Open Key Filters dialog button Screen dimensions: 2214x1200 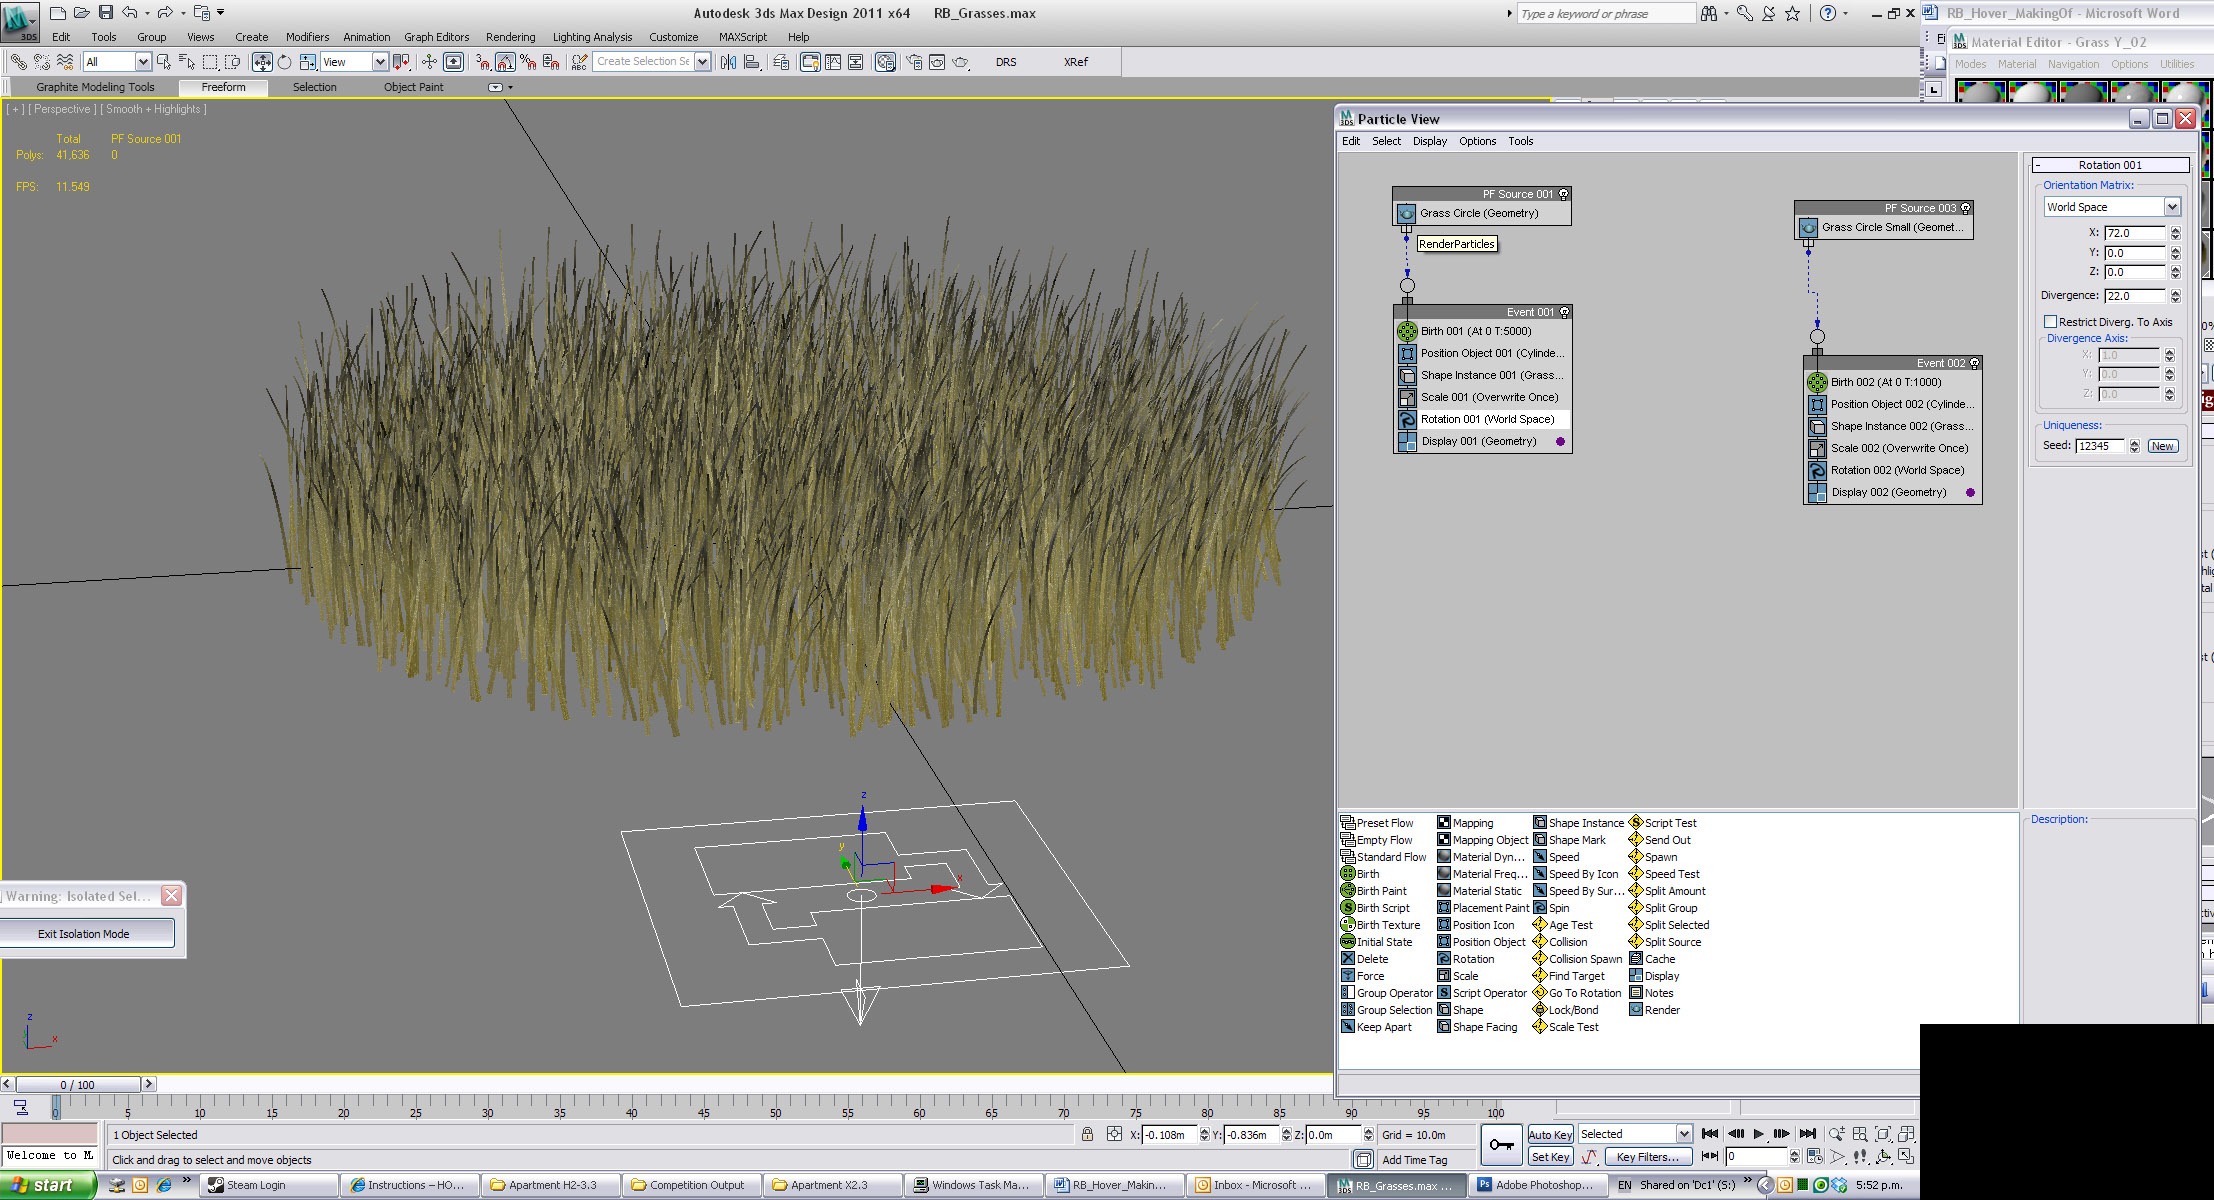point(1648,1157)
